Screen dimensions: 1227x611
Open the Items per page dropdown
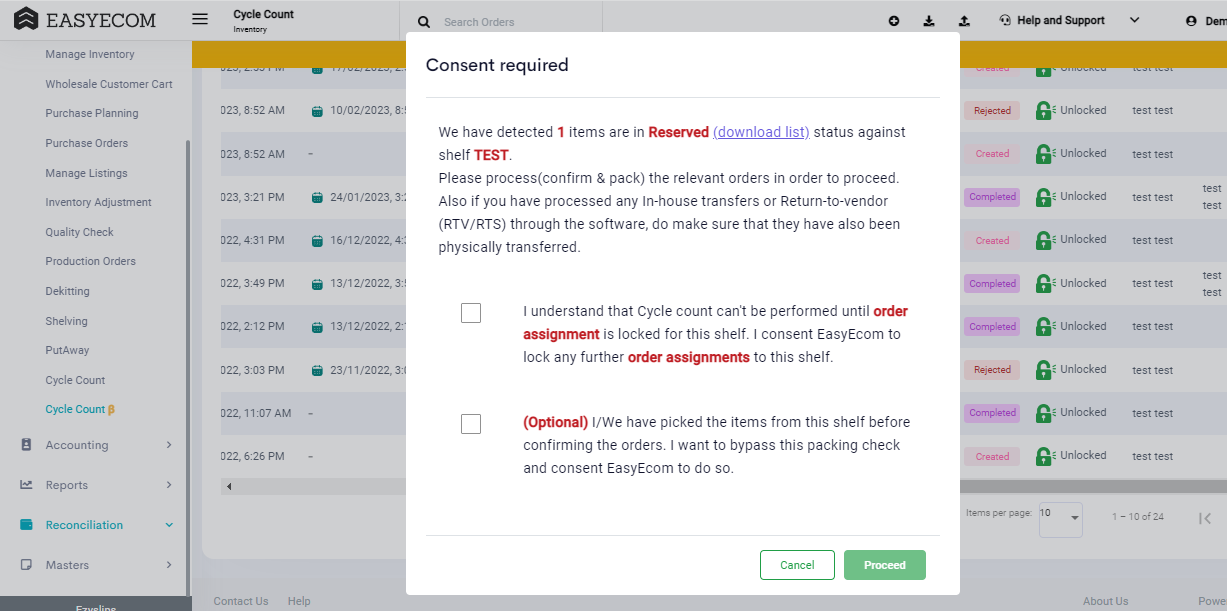click(x=1060, y=518)
